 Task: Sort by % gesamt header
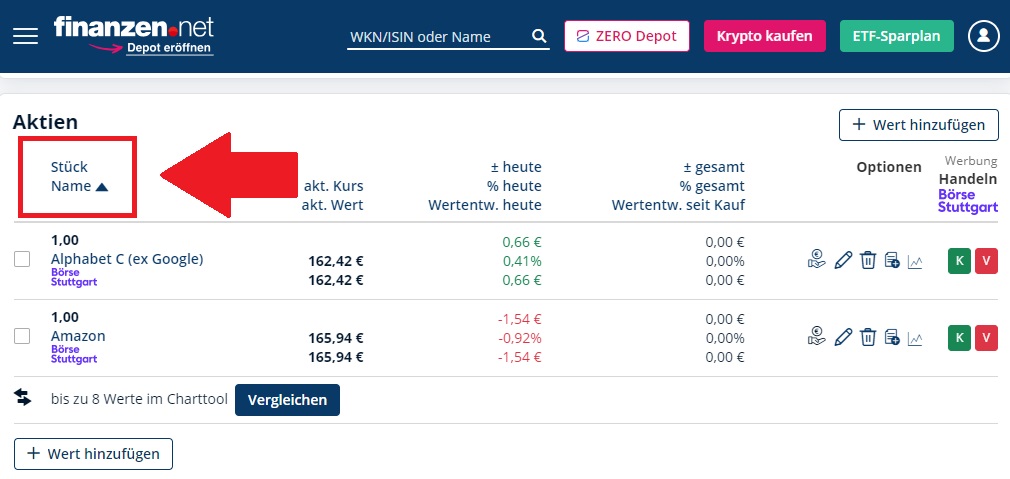(x=712, y=186)
